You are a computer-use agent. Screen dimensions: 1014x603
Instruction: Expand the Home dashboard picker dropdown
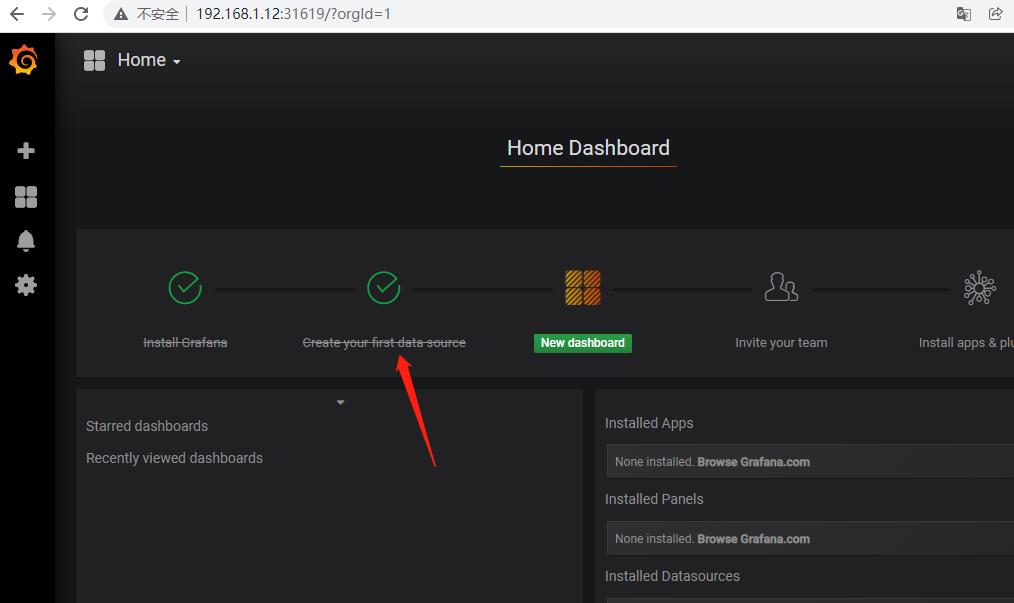coord(149,60)
